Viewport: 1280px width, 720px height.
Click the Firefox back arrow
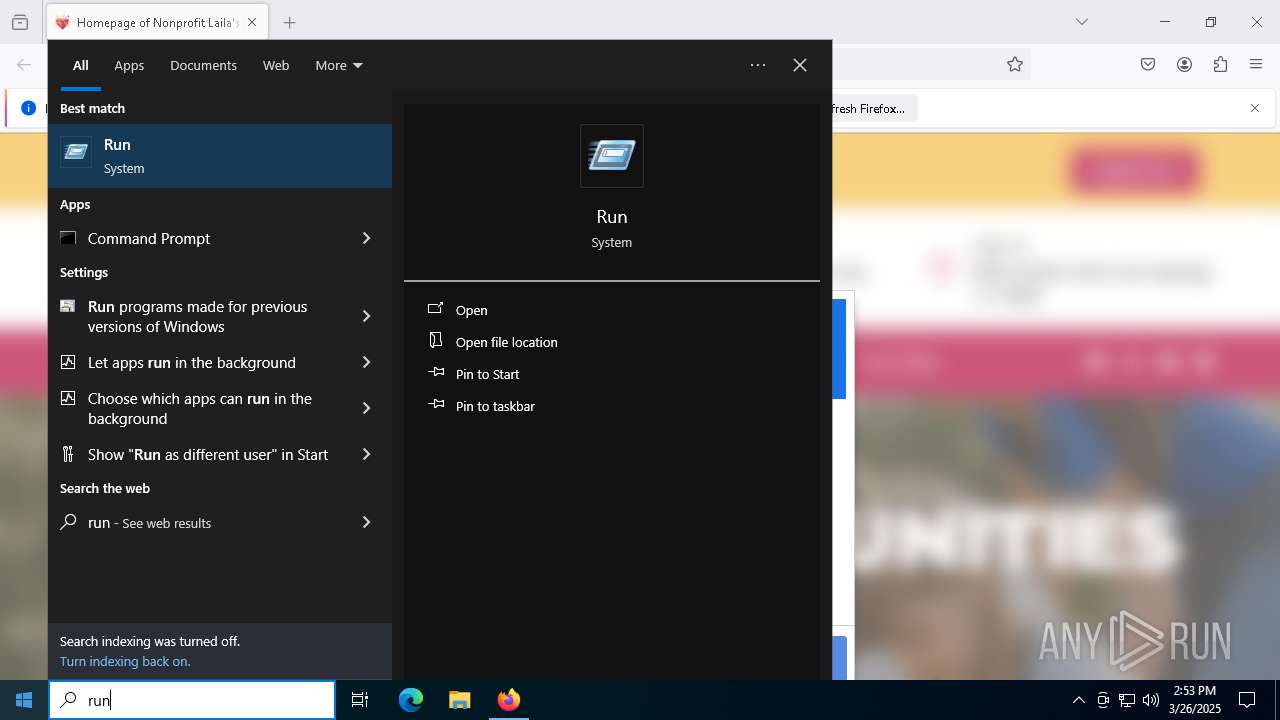coord(24,64)
